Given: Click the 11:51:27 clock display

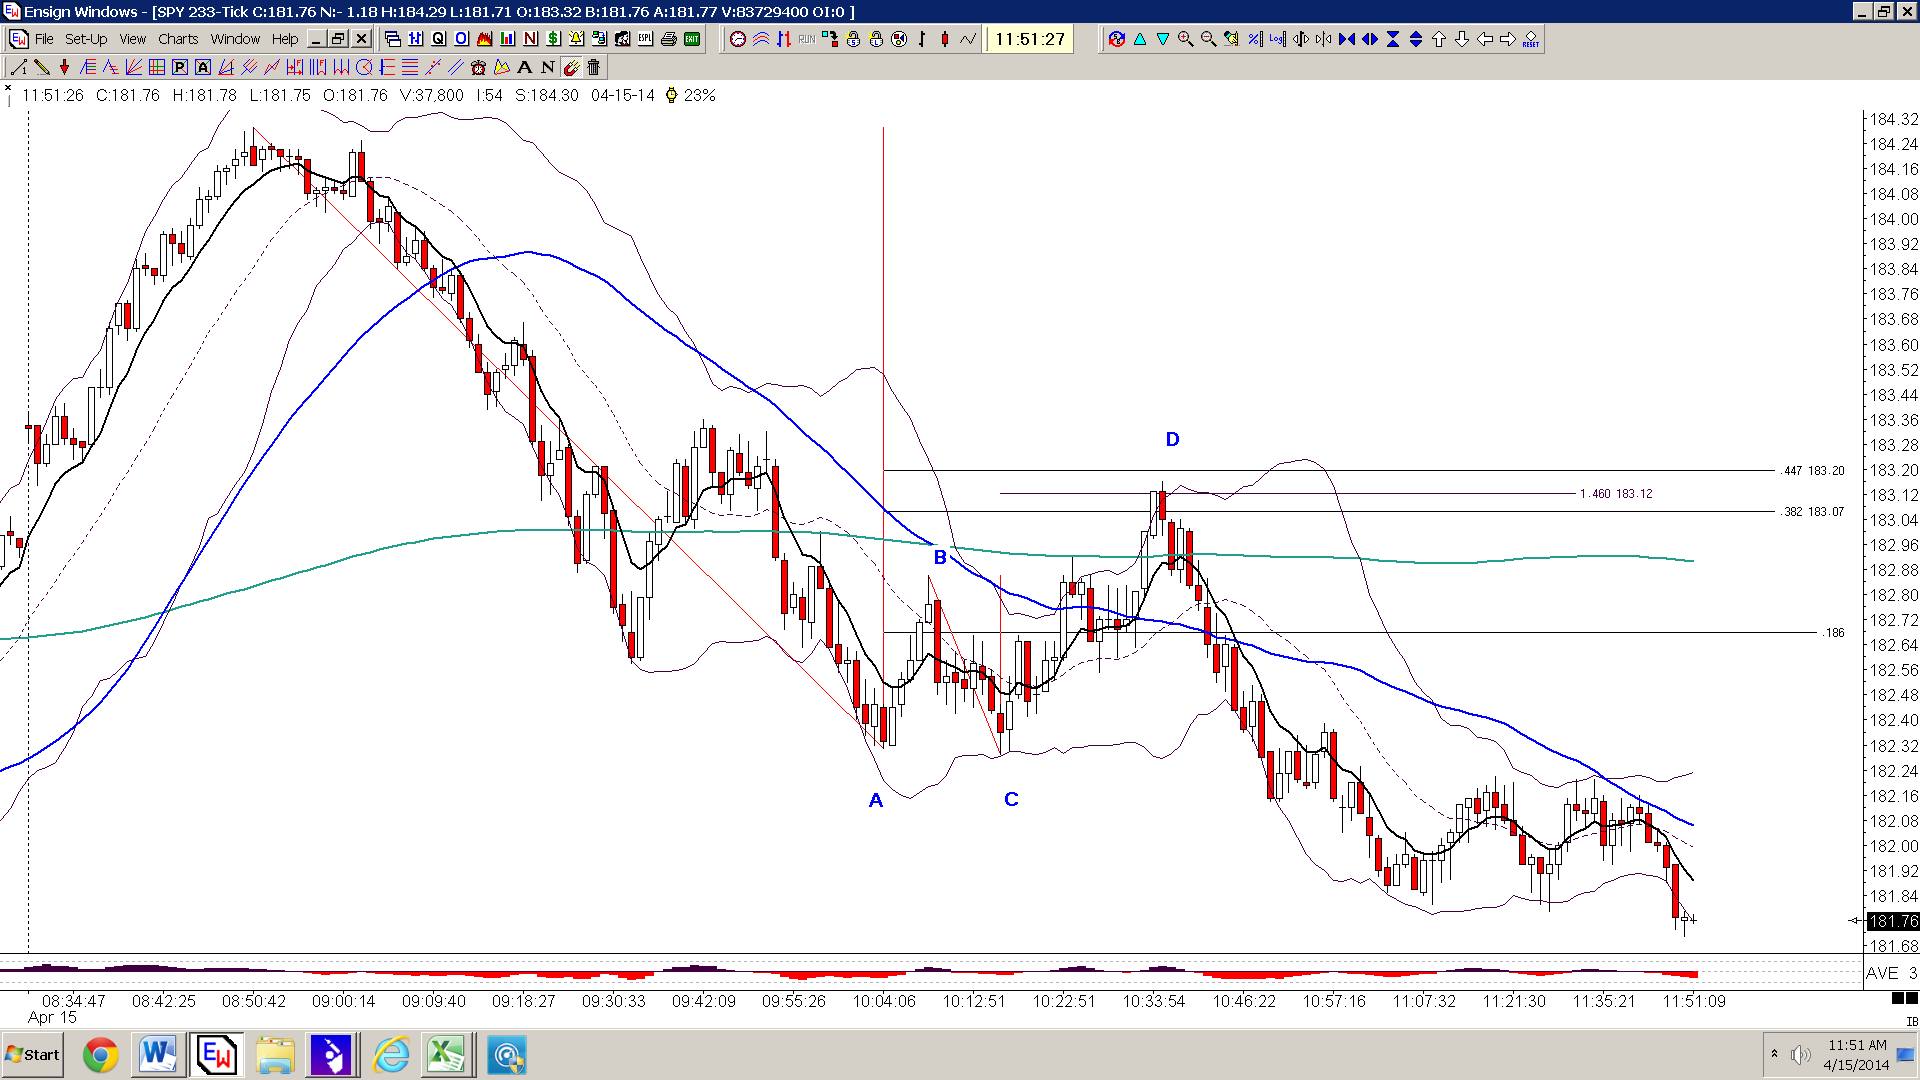Looking at the screenshot, I should pos(1030,39).
